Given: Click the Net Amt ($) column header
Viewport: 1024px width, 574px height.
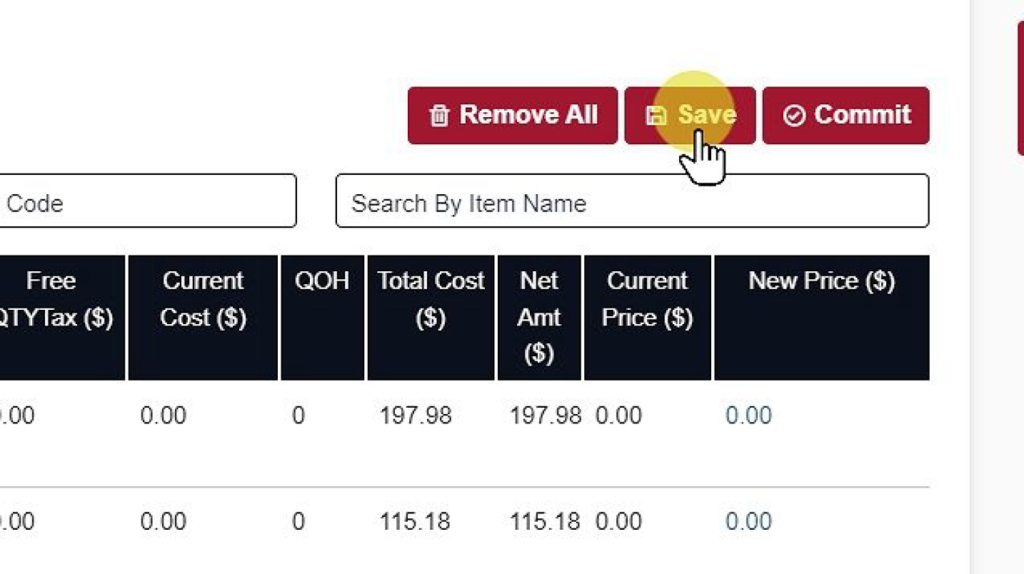Looking at the screenshot, I should (539, 317).
